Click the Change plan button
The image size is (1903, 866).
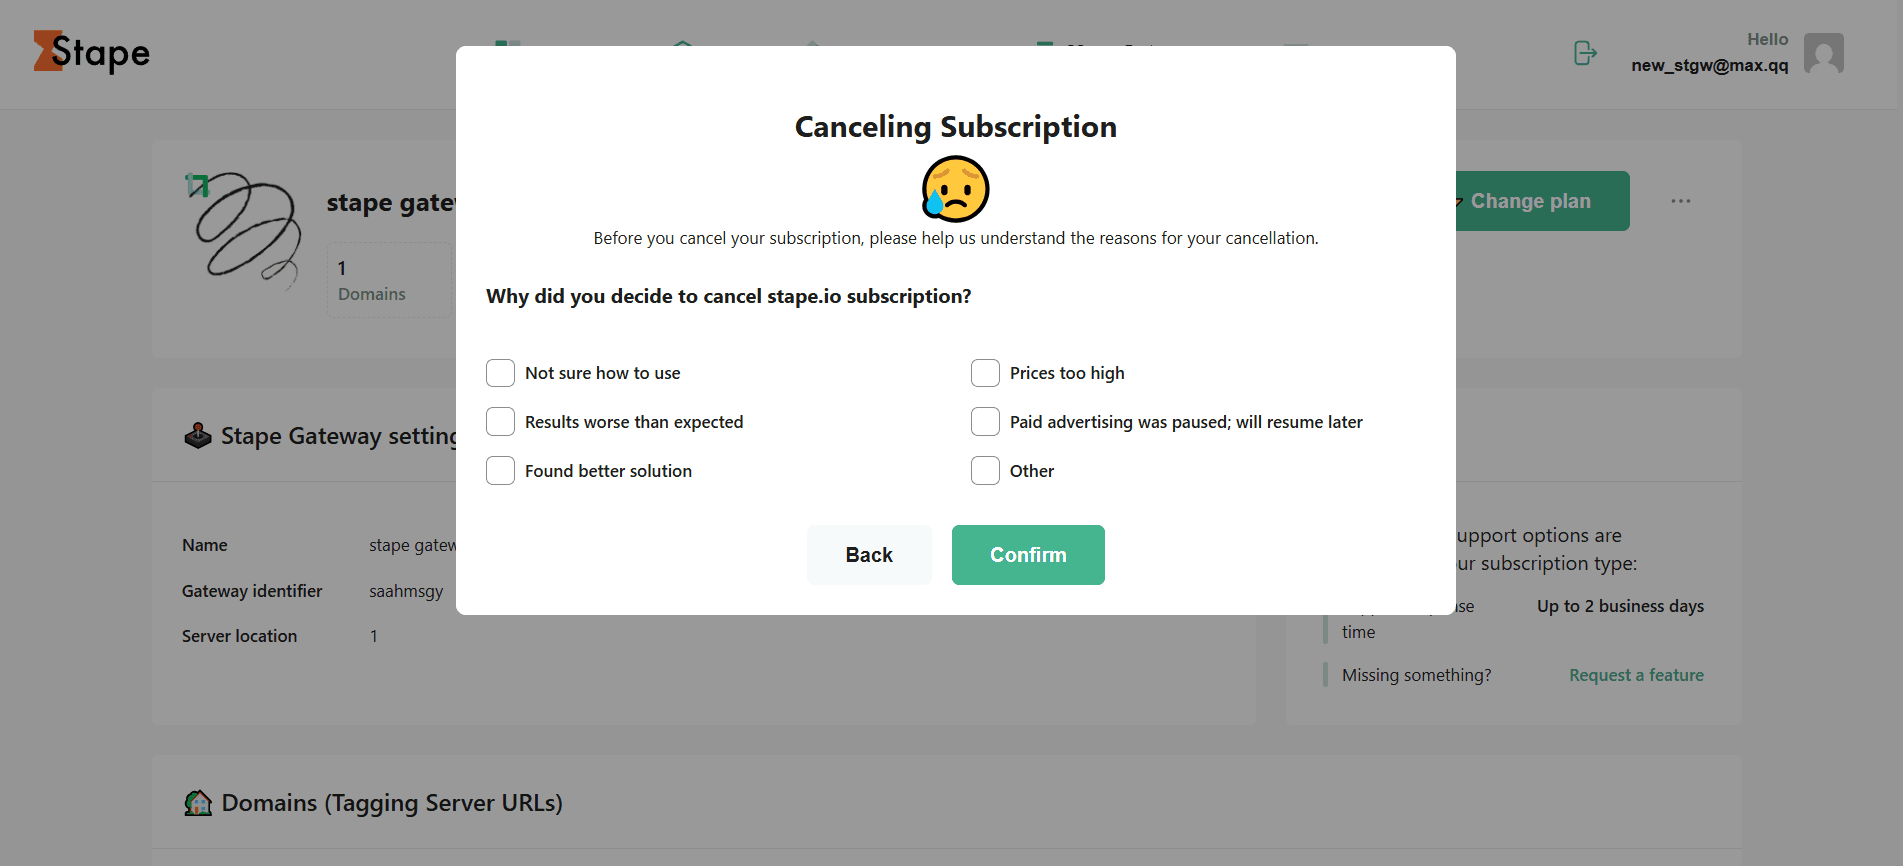(1542, 201)
